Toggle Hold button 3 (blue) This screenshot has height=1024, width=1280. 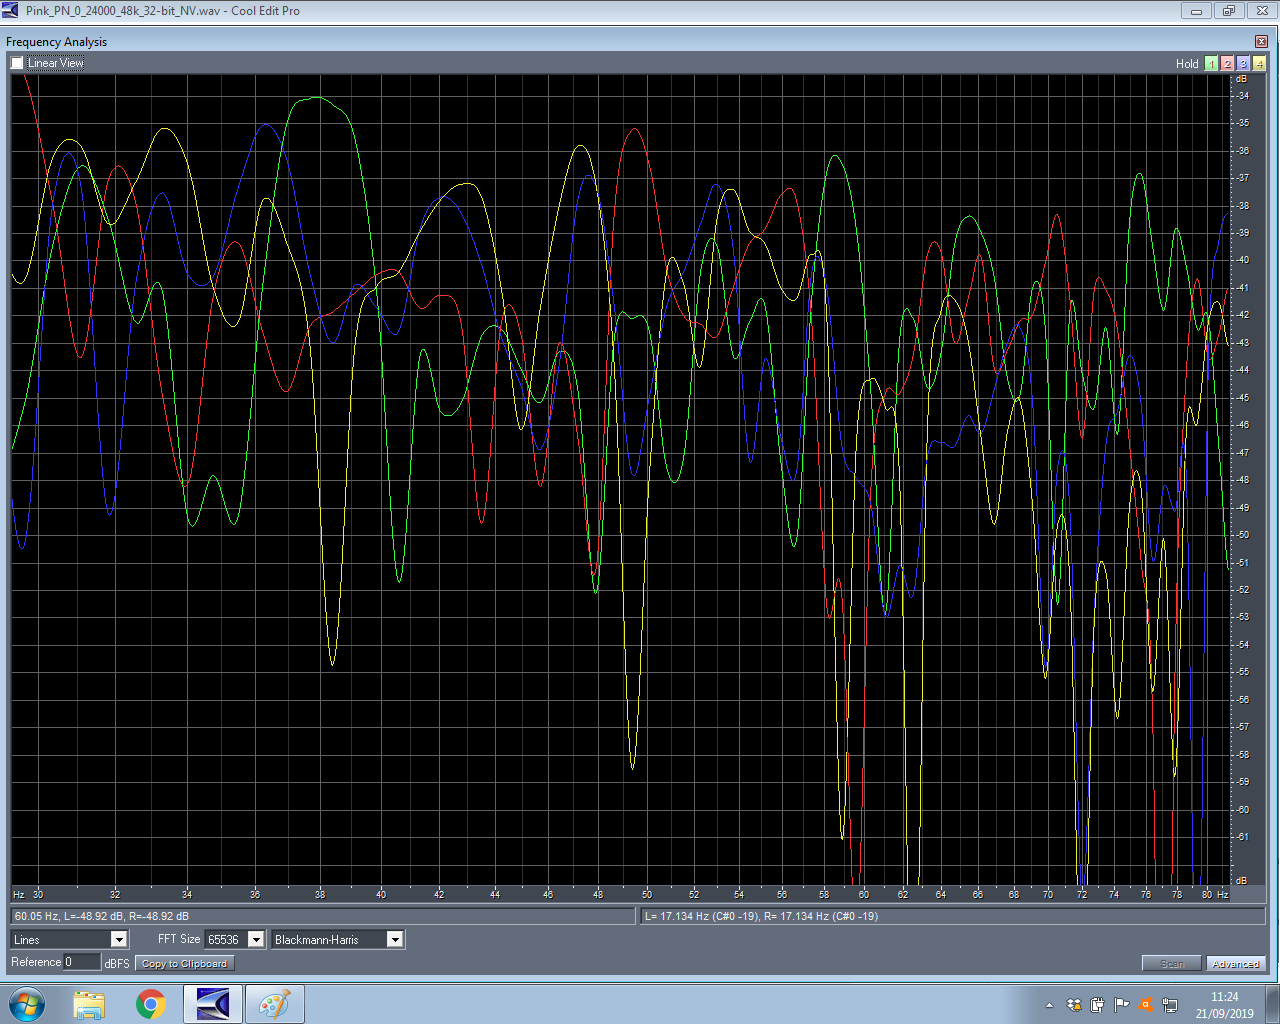tap(1243, 63)
